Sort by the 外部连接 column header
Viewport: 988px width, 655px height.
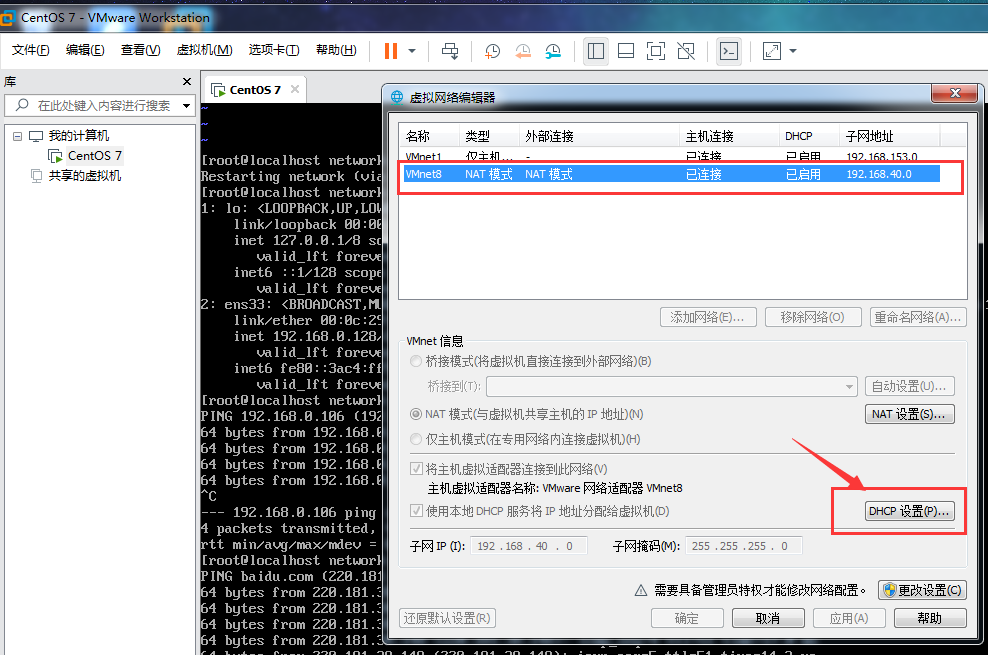[x=599, y=136]
